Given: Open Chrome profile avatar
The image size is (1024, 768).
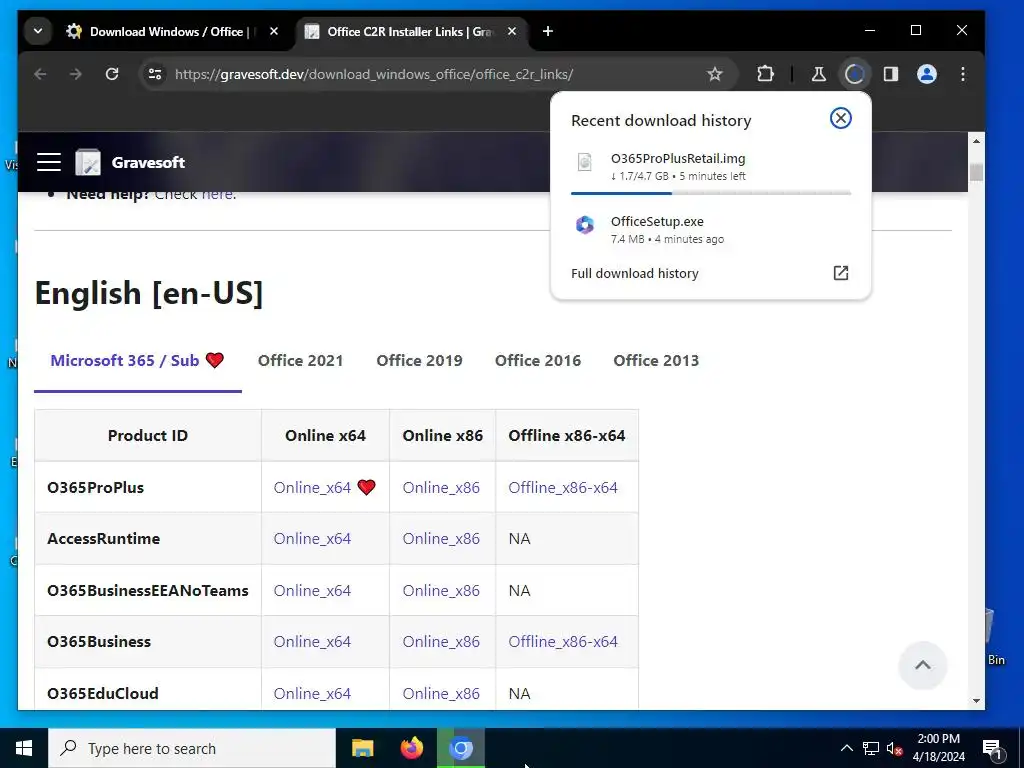Looking at the screenshot, I should (x=927, y=74).
